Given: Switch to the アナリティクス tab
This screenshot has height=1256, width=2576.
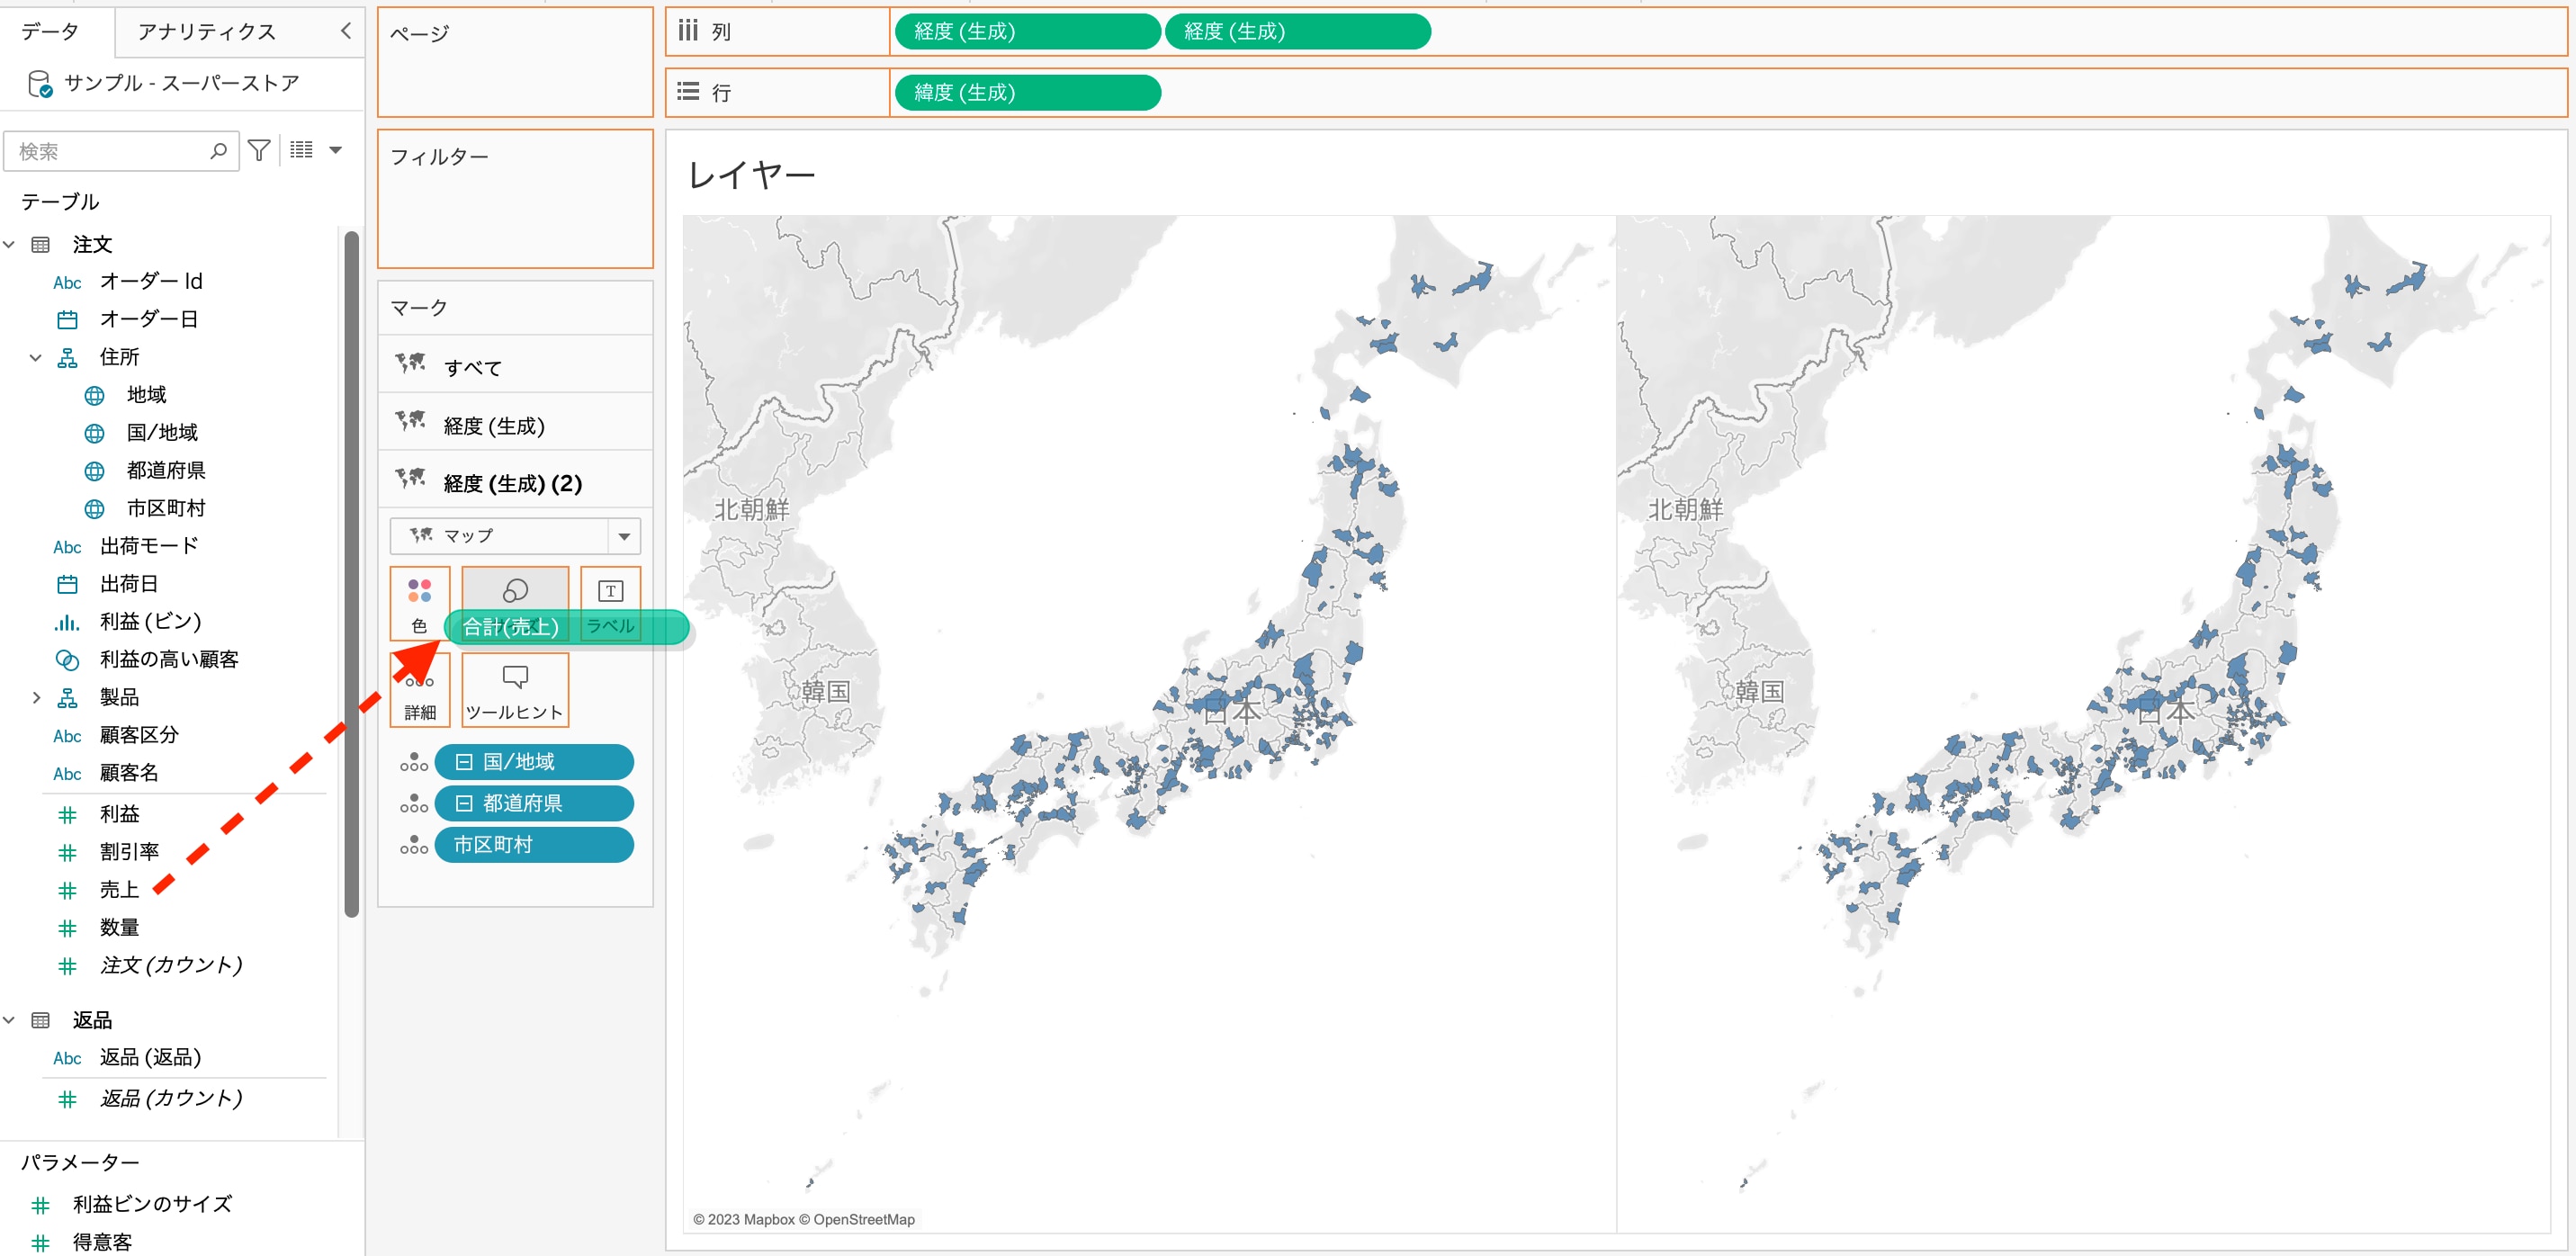Looking at the screenshot, I should (x=207, y=32).
